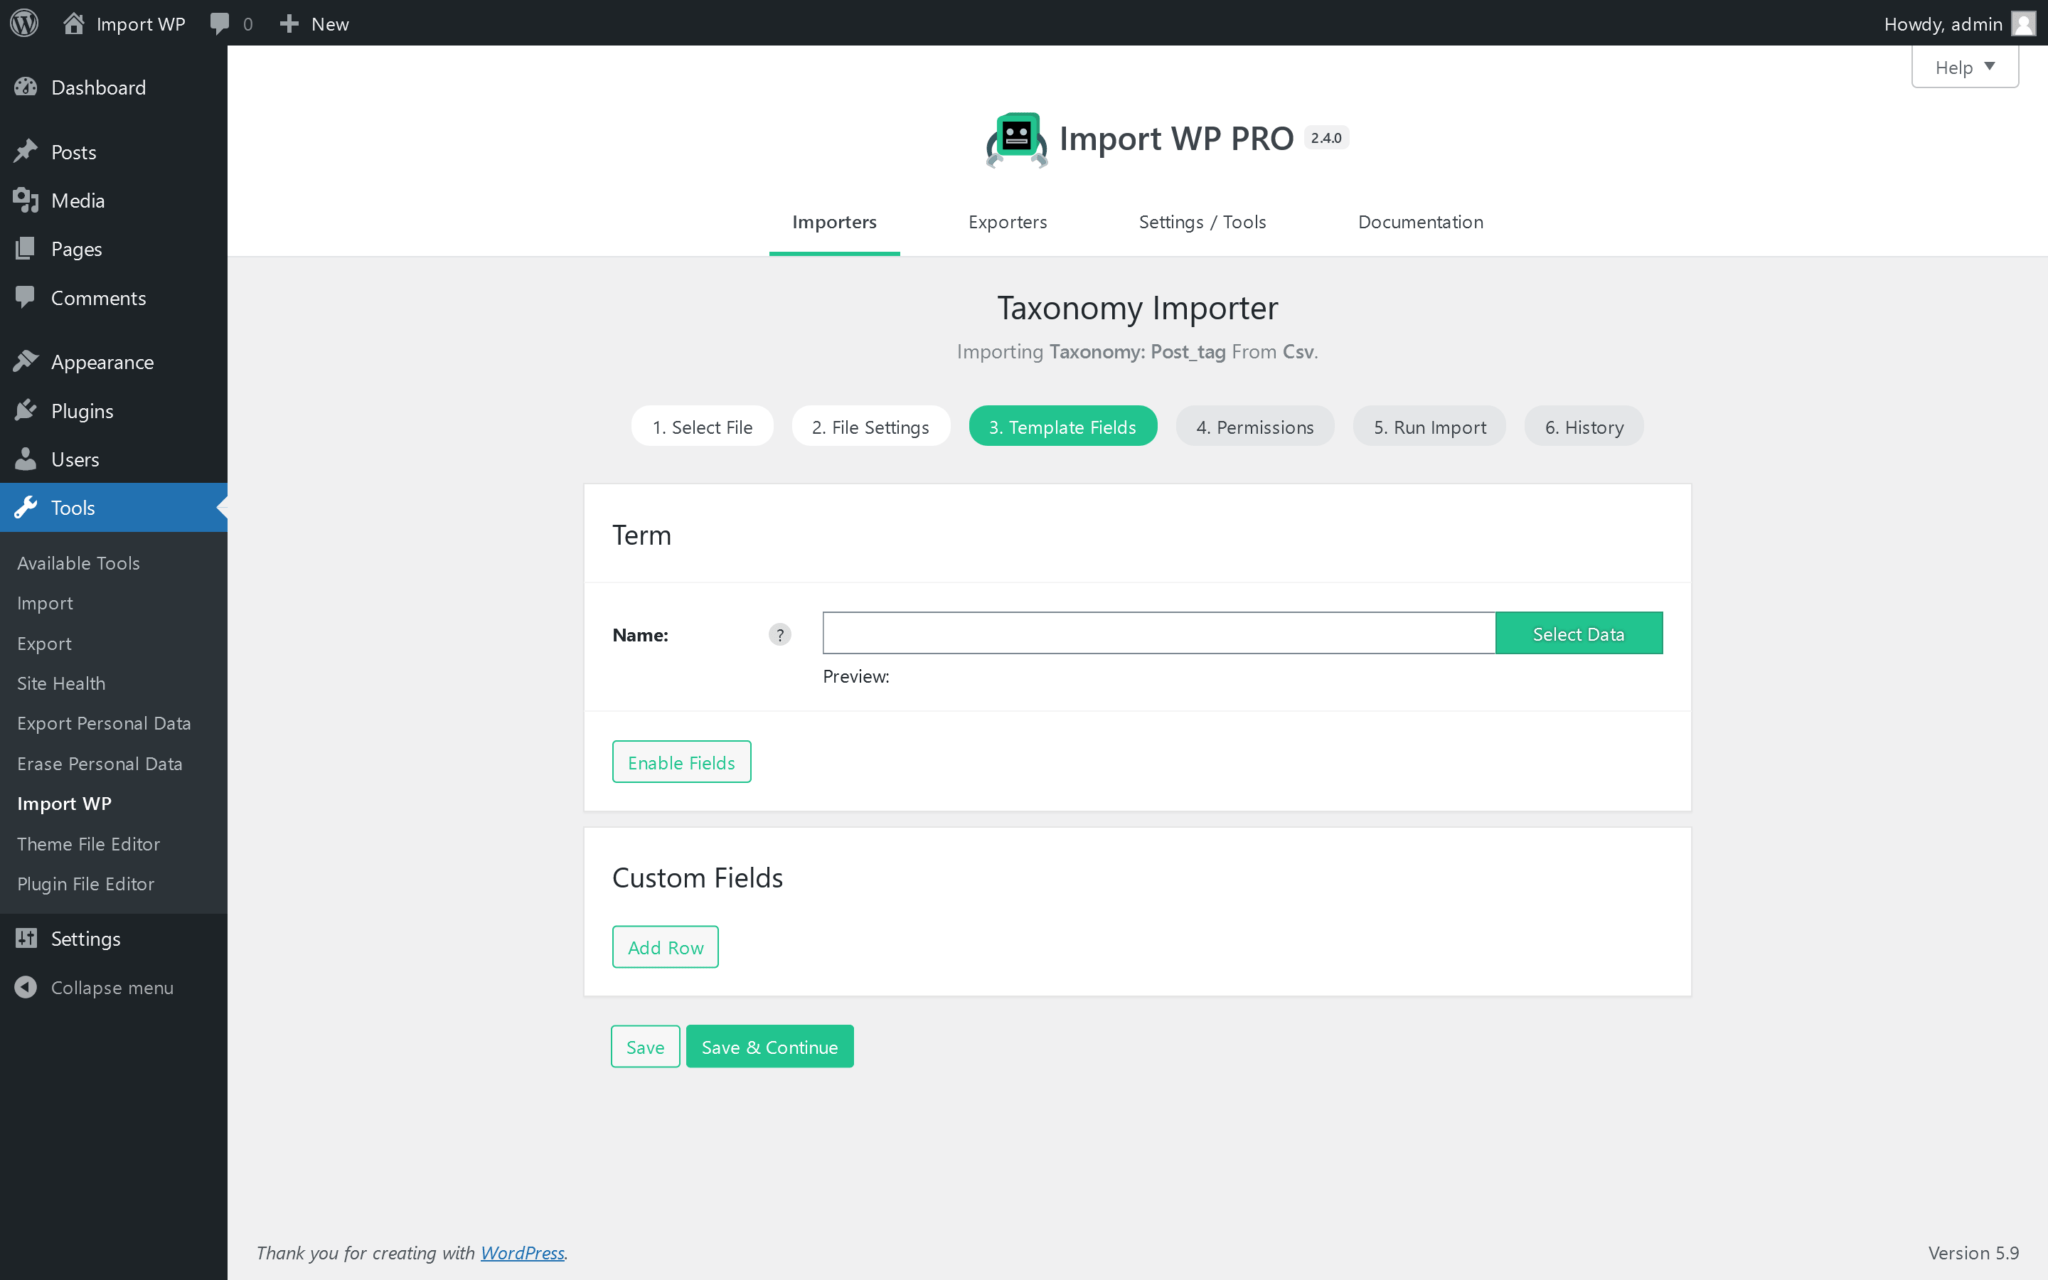Focus the Name input field
The height and width of the screenshot is (1280, 2048).
tap(1158, 633)
